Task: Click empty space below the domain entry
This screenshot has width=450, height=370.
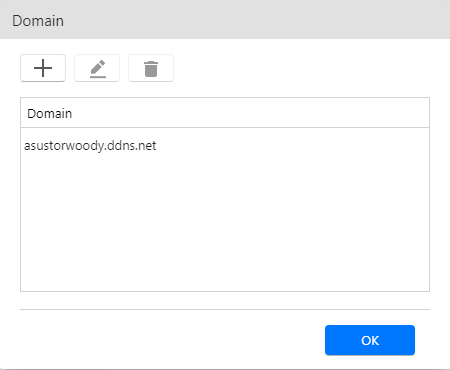Action: [x=225, y=223]
